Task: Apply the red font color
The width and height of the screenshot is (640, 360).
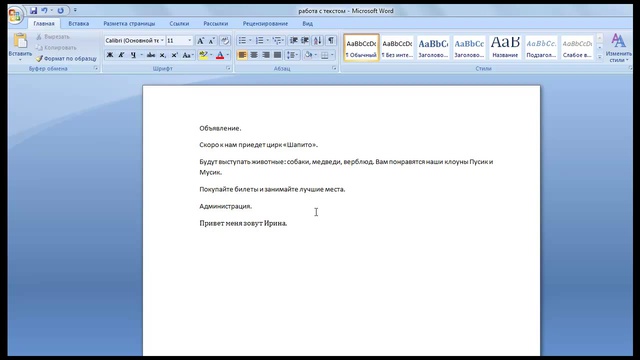Action: point(220,55)
